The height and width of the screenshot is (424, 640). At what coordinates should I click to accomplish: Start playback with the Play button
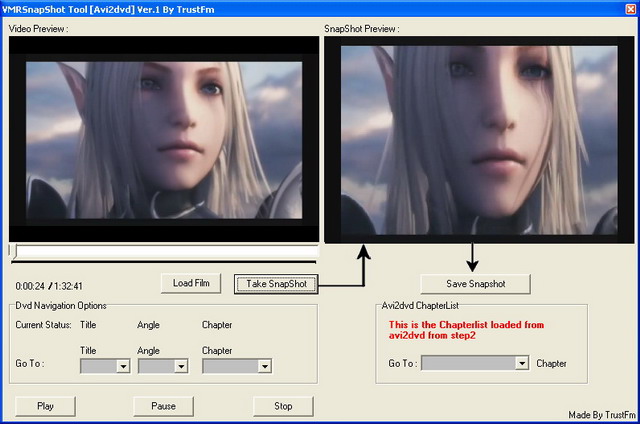(45, 406)
